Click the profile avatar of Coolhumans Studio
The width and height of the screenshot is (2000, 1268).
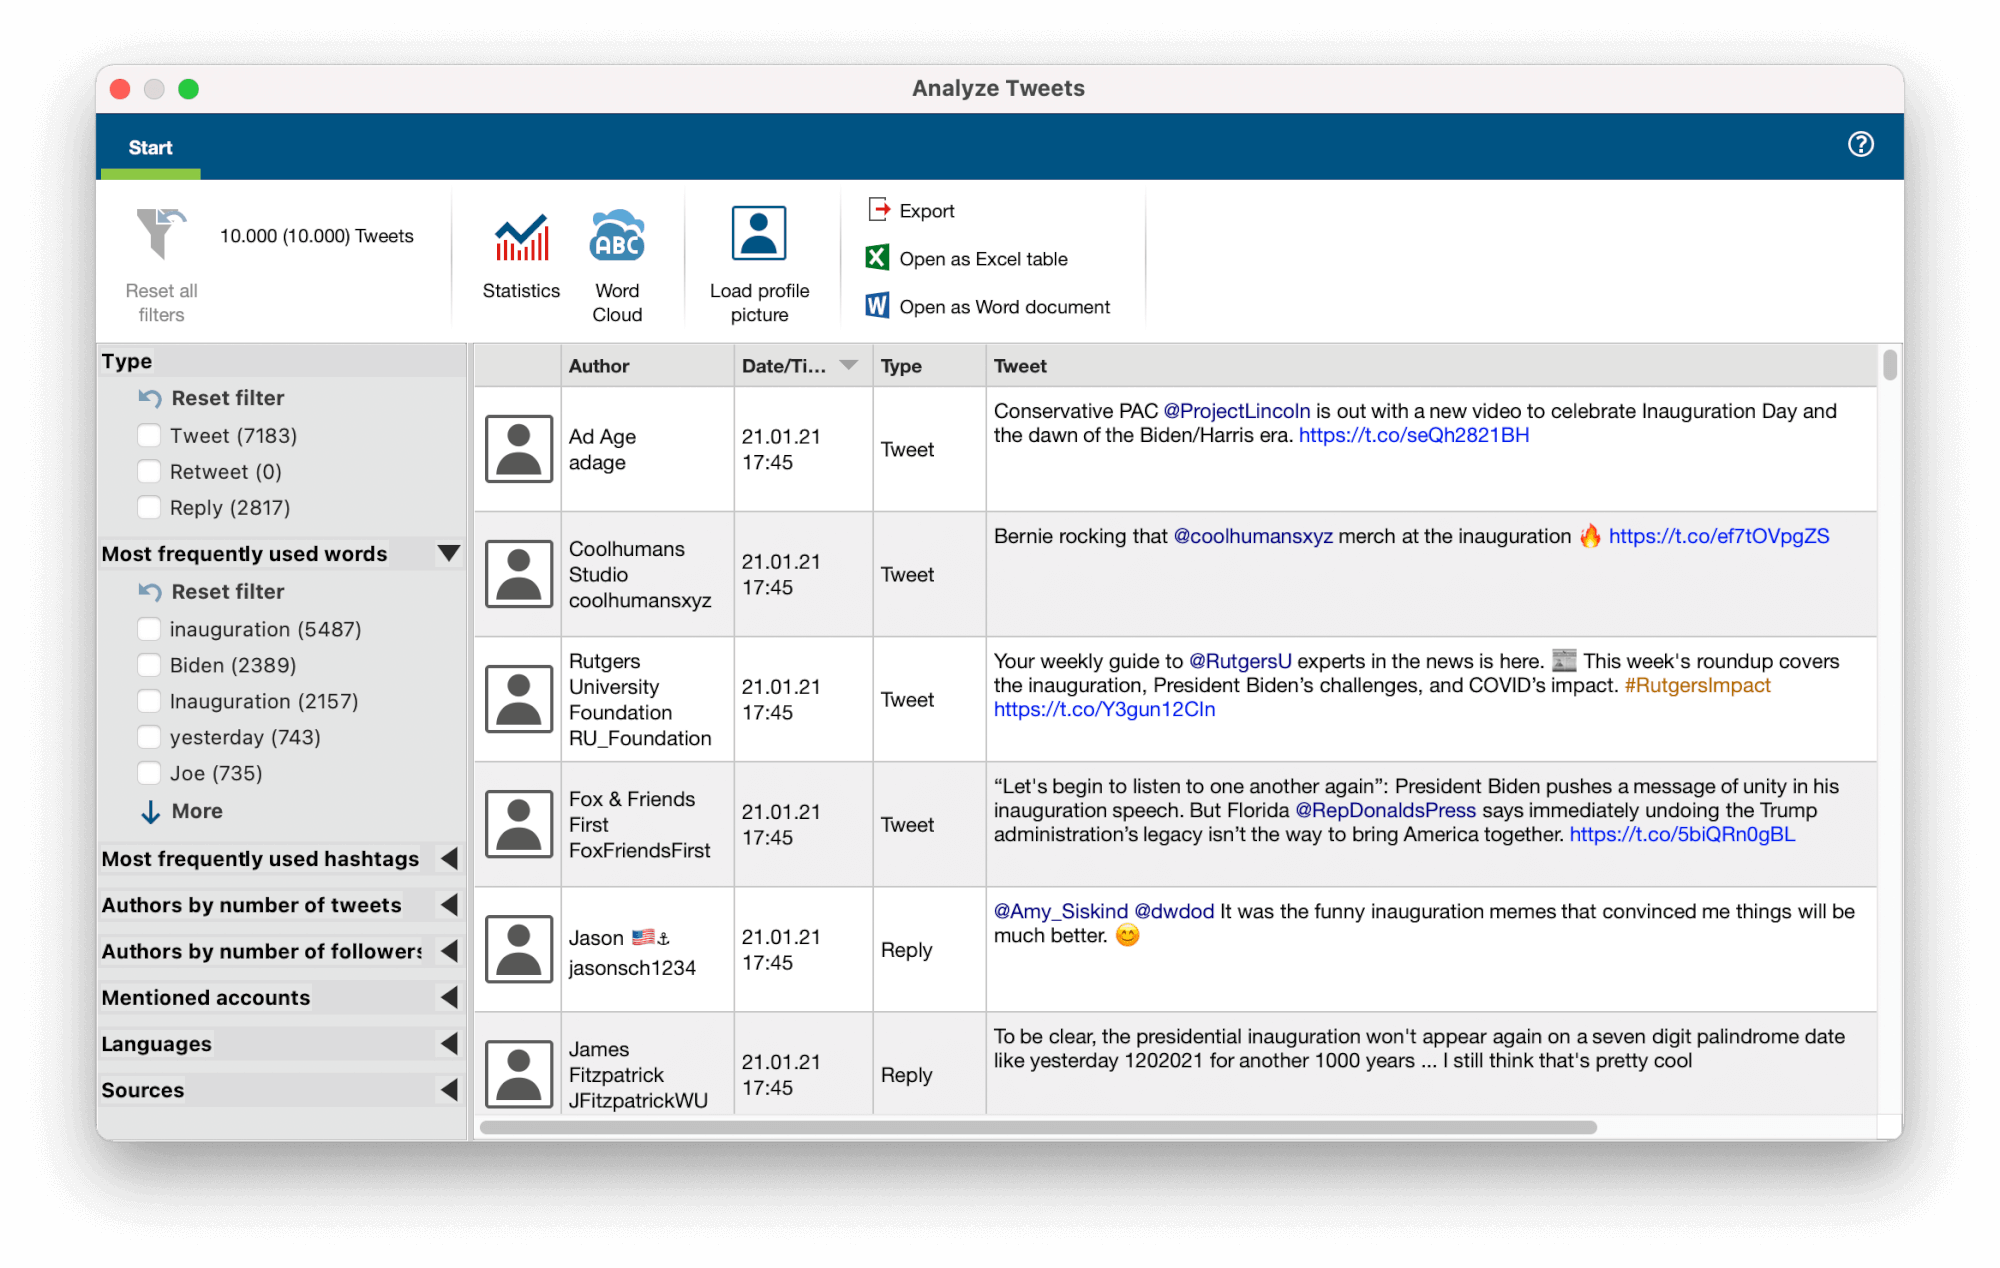[518, 574]
